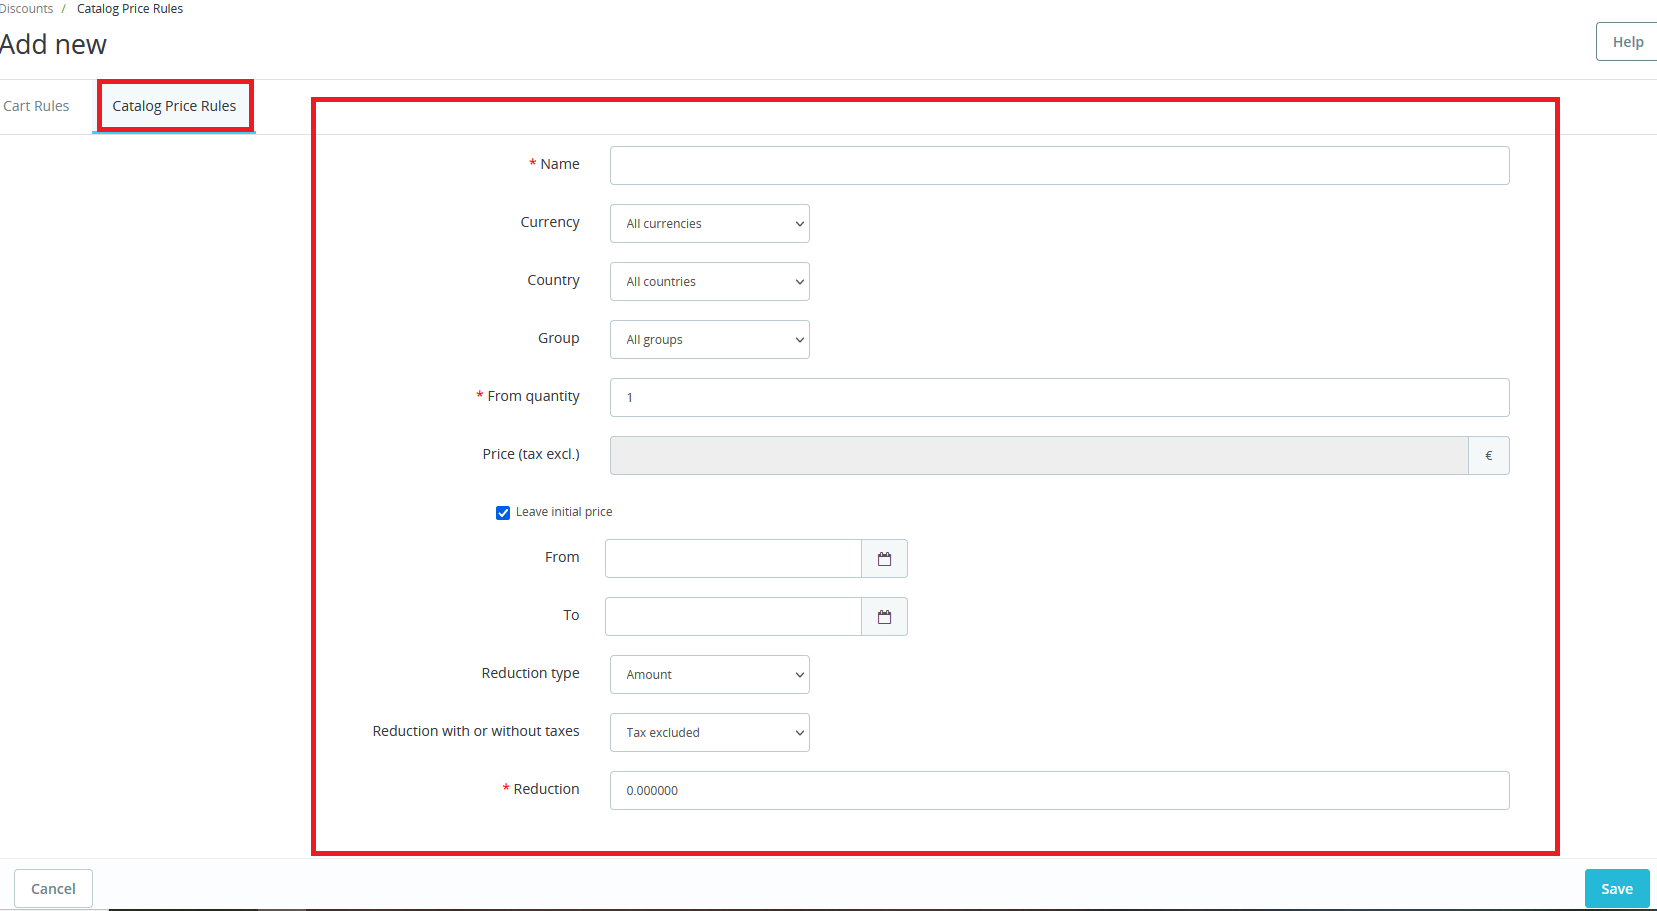Viewport: 1657px width, 911px height.
Task: Open the Country dropdown list
Action: [709, 282]
